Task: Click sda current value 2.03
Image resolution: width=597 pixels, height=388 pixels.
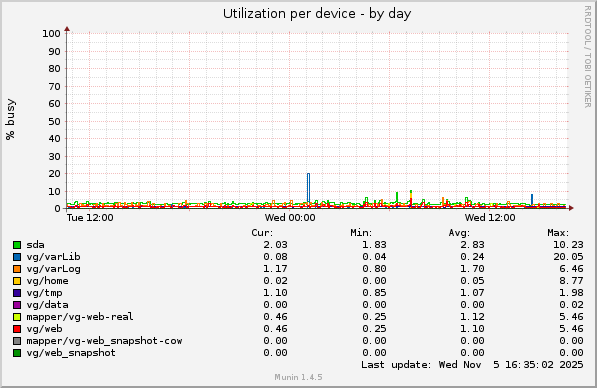Action: (275, 245)
